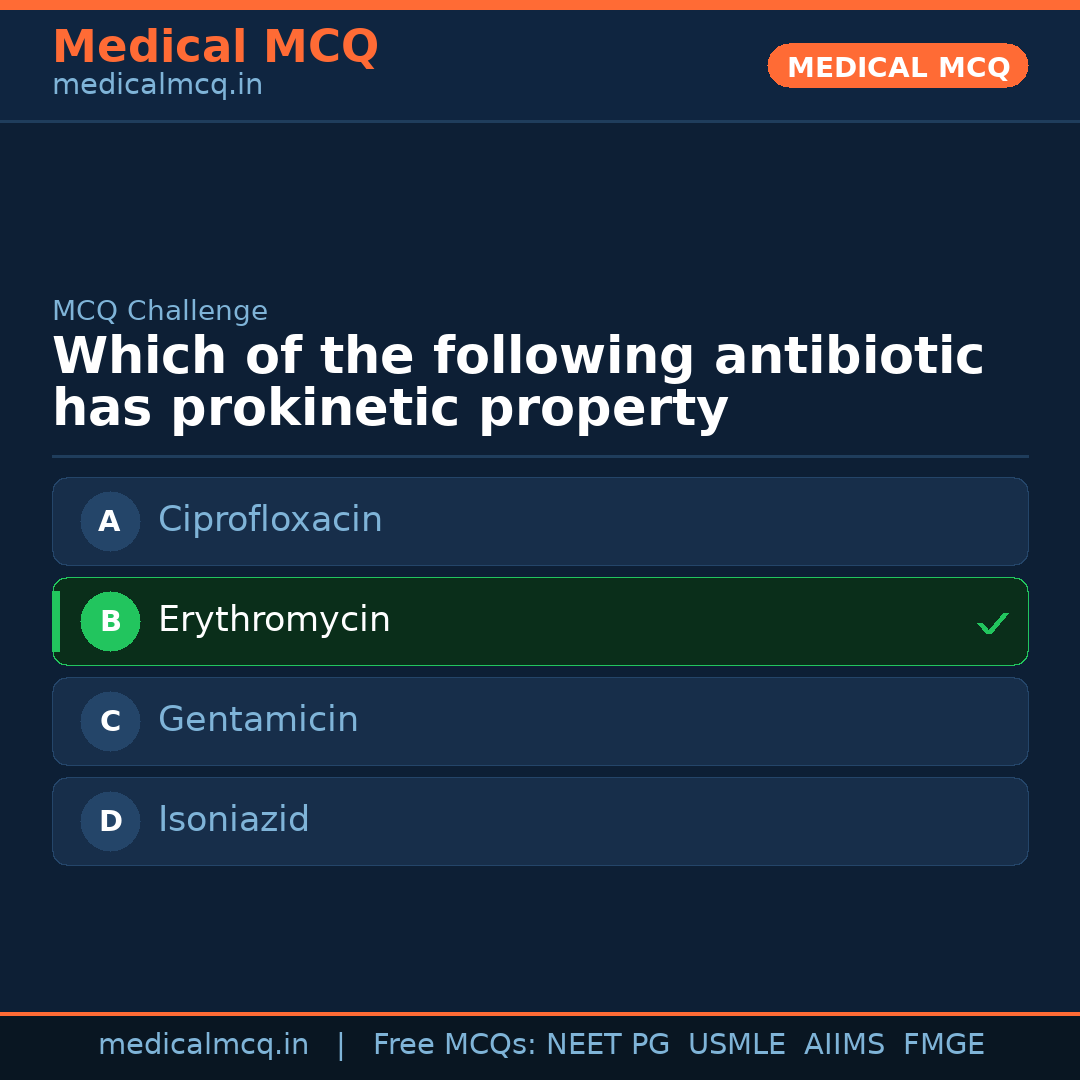
Task: Click the NEET PG footer label
Action: coord(608,1045)
